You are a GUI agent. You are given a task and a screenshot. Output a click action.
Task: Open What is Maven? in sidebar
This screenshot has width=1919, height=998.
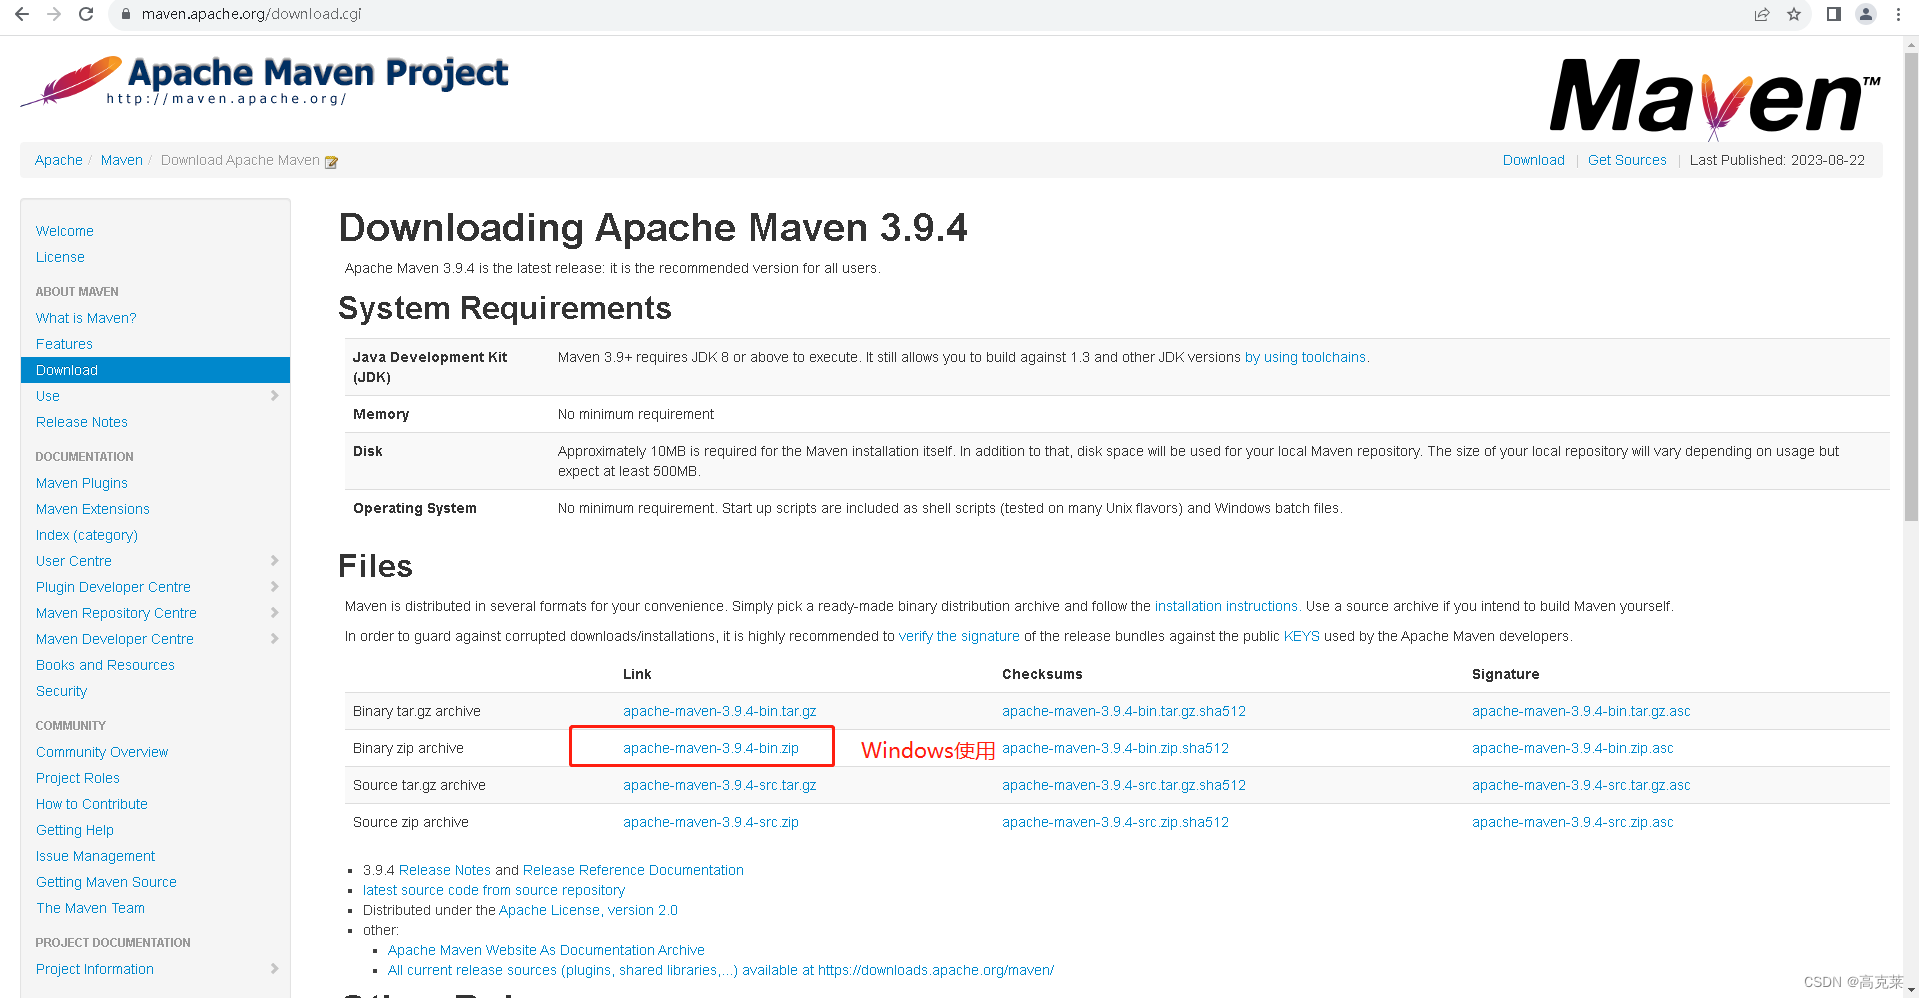click(x=86, y=318)
